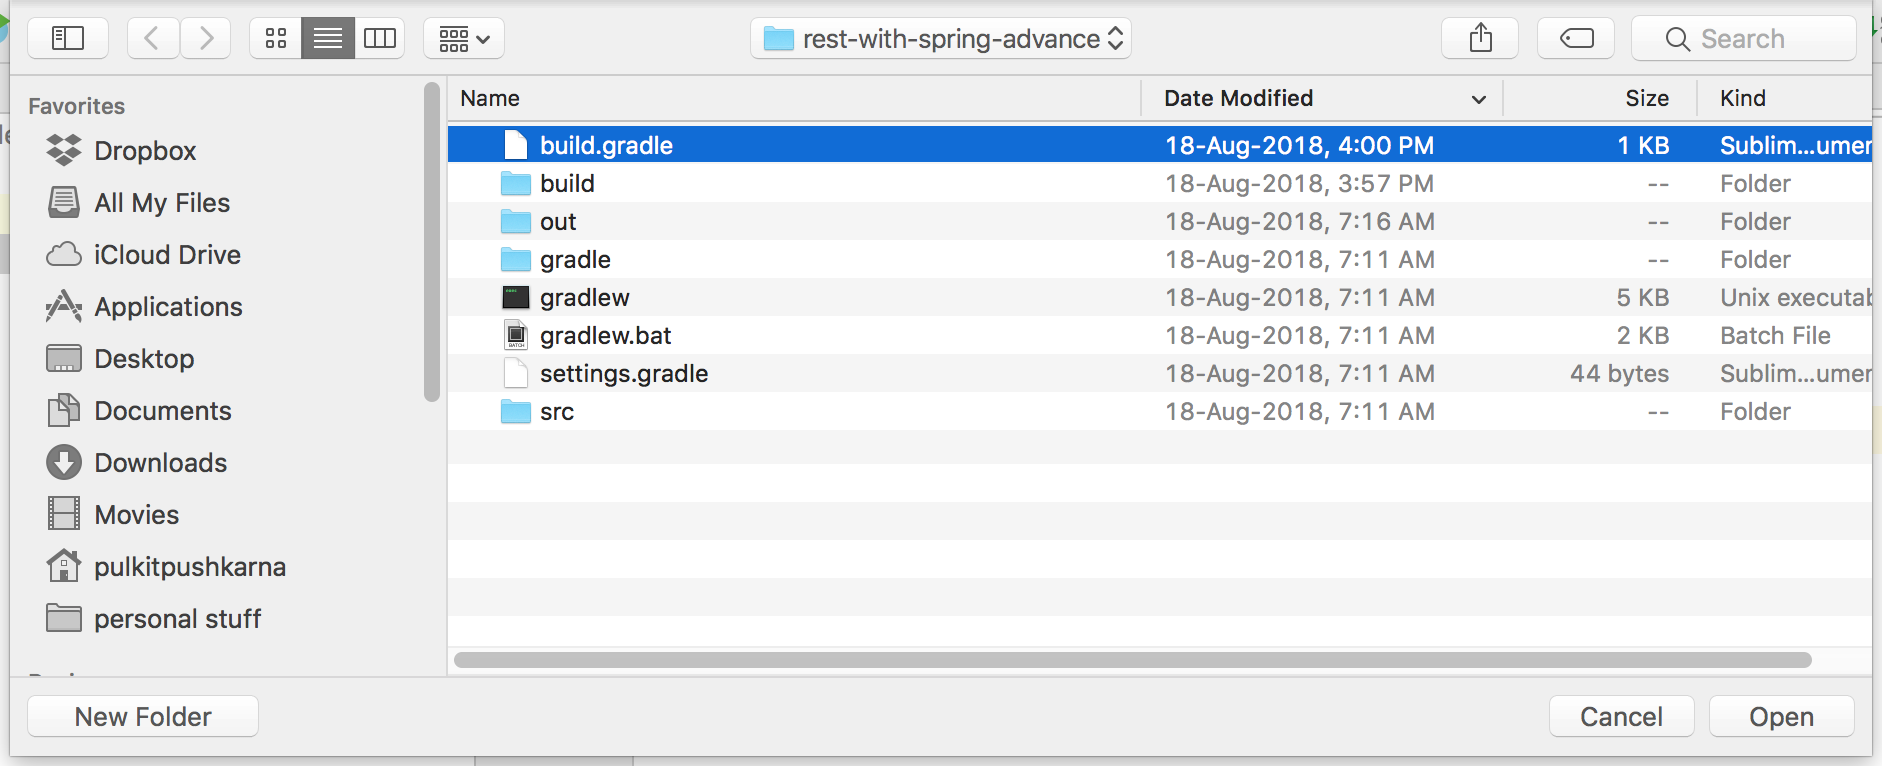
Task: Sort by Date Modified column header
Action: 1322,98
